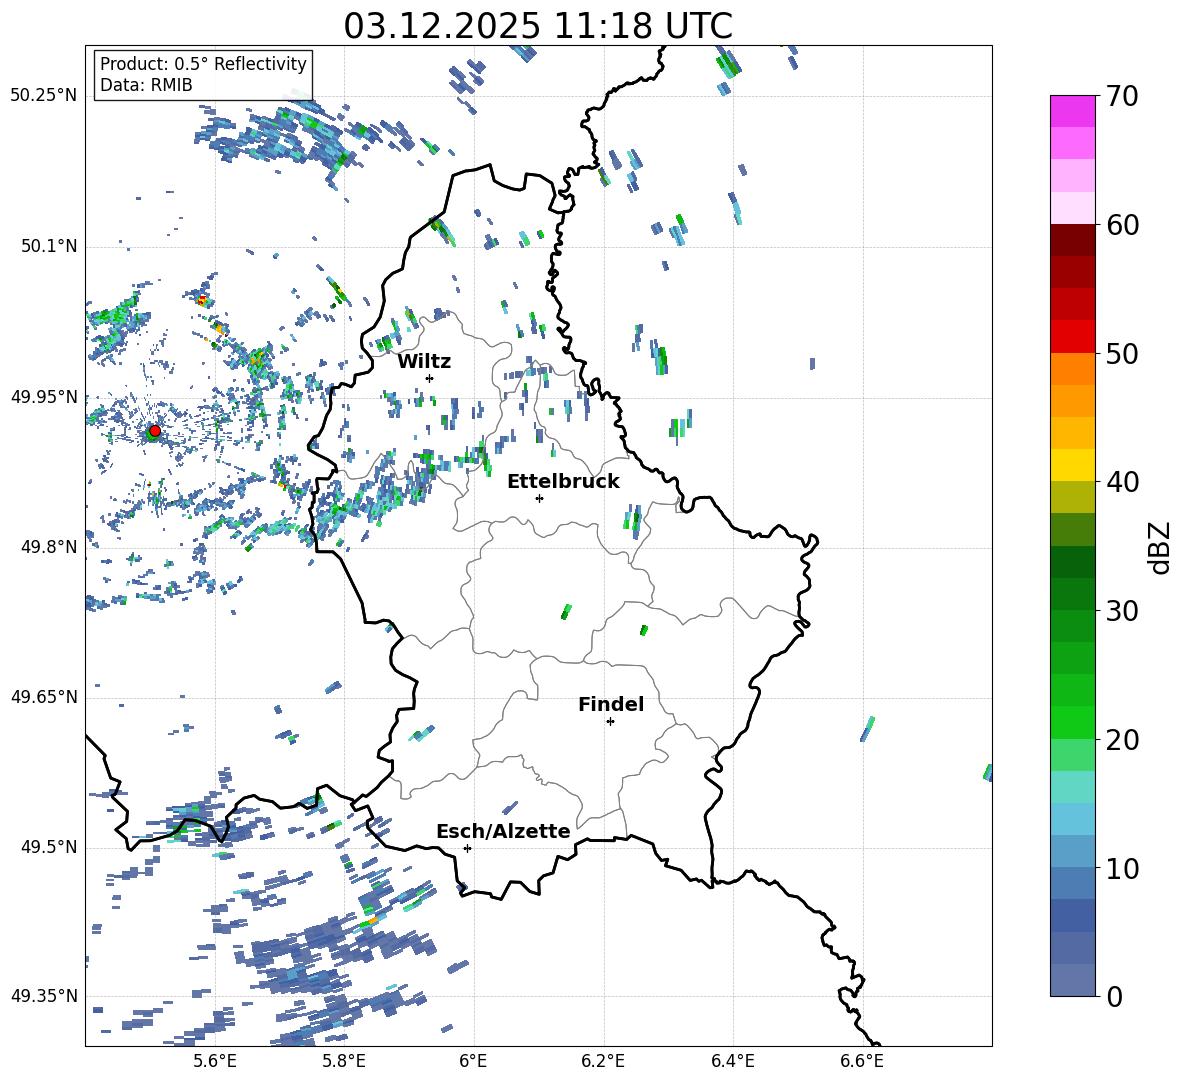Click the 49.5°N latitude label
1184x1081 pixels.
48,847
